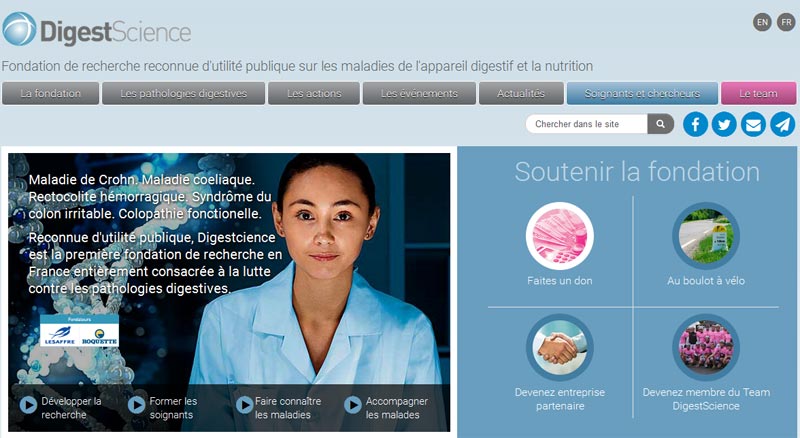Open the Facebook social icon
Screen dimensions: 800x438
pyautogui.click(x=695, y=124)
